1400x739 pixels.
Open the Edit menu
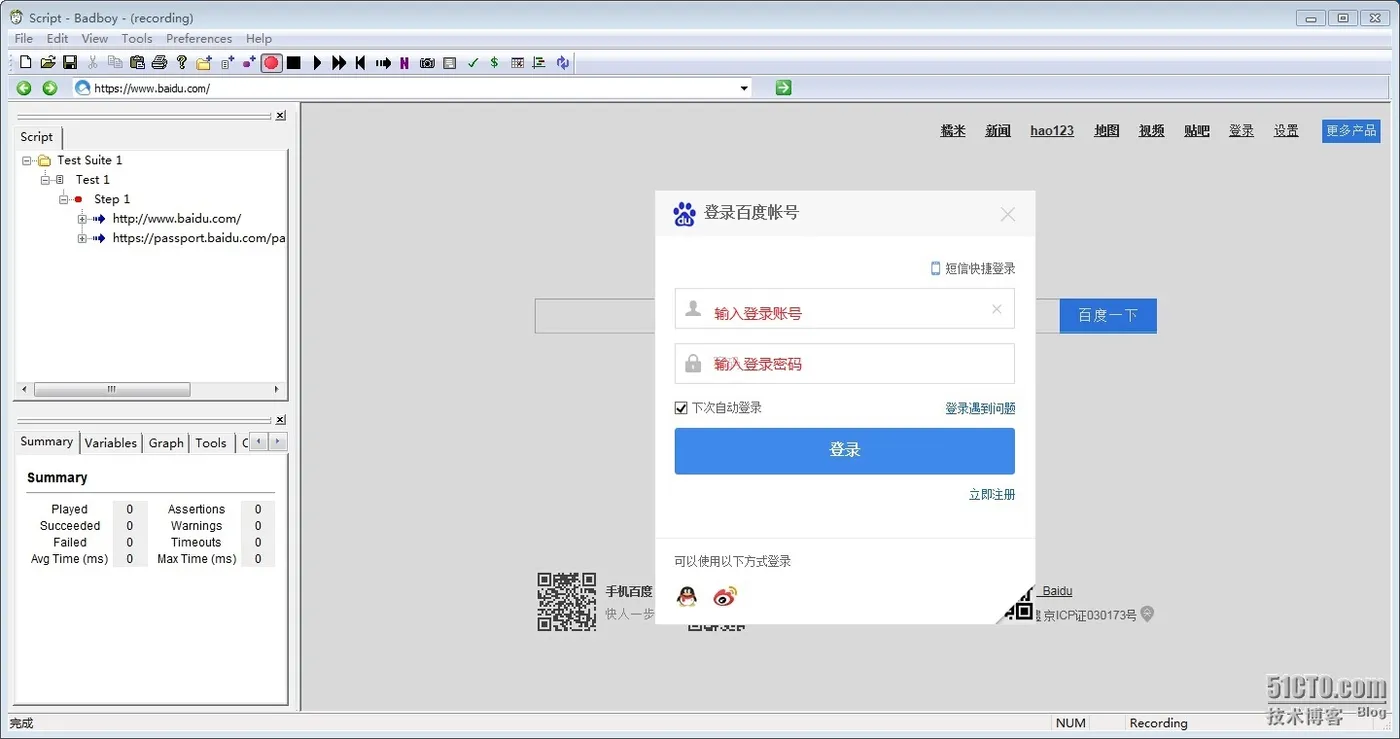(58, 39)
